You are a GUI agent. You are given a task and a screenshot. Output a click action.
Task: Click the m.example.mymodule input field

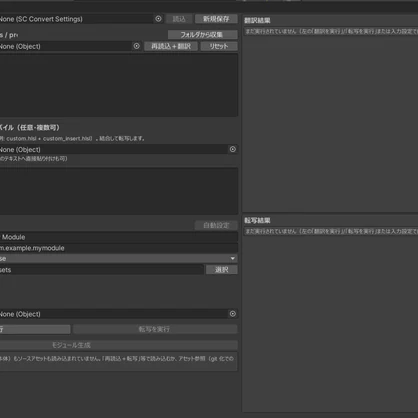(119, 248)
